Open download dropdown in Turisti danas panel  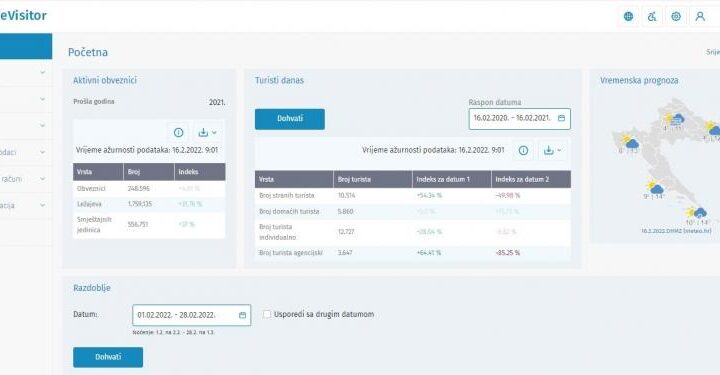(552, 151)
